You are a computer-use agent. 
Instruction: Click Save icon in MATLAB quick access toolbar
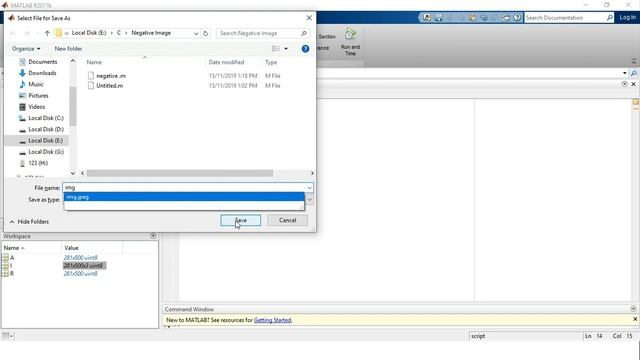[x=438, y=18]
